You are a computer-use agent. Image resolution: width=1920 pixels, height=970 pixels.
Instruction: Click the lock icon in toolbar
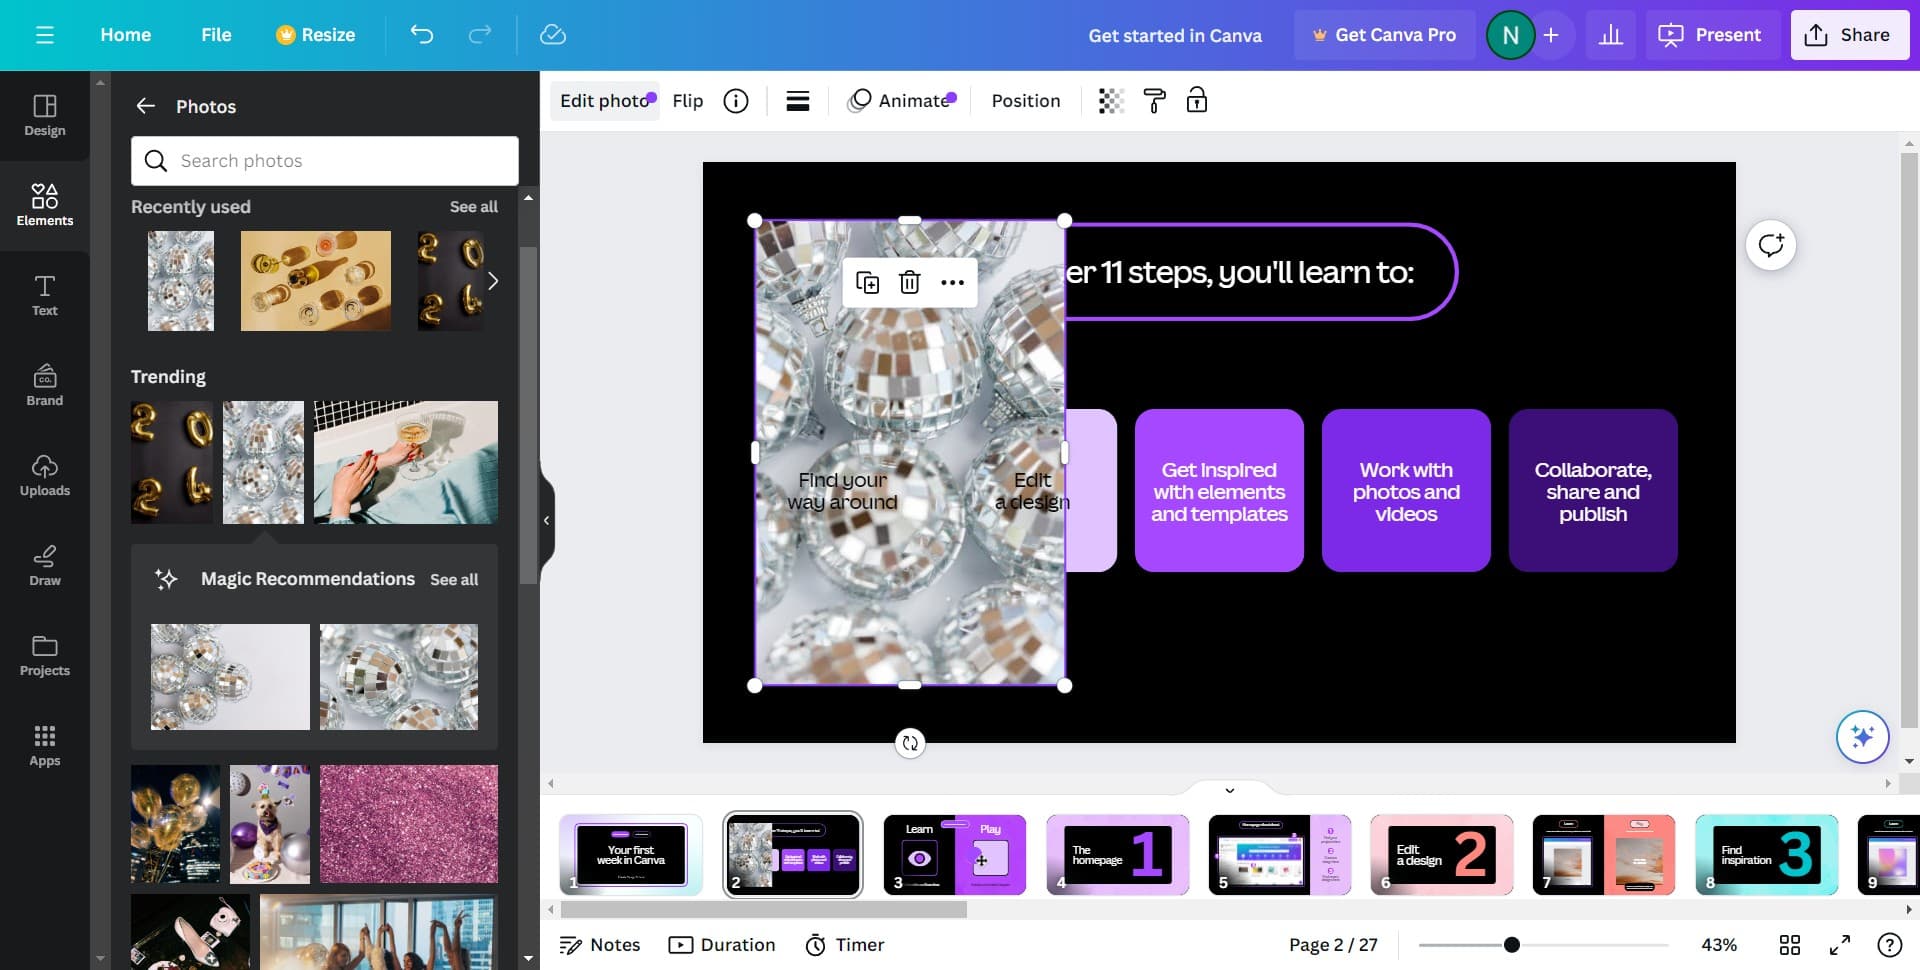pos(1197,101)
